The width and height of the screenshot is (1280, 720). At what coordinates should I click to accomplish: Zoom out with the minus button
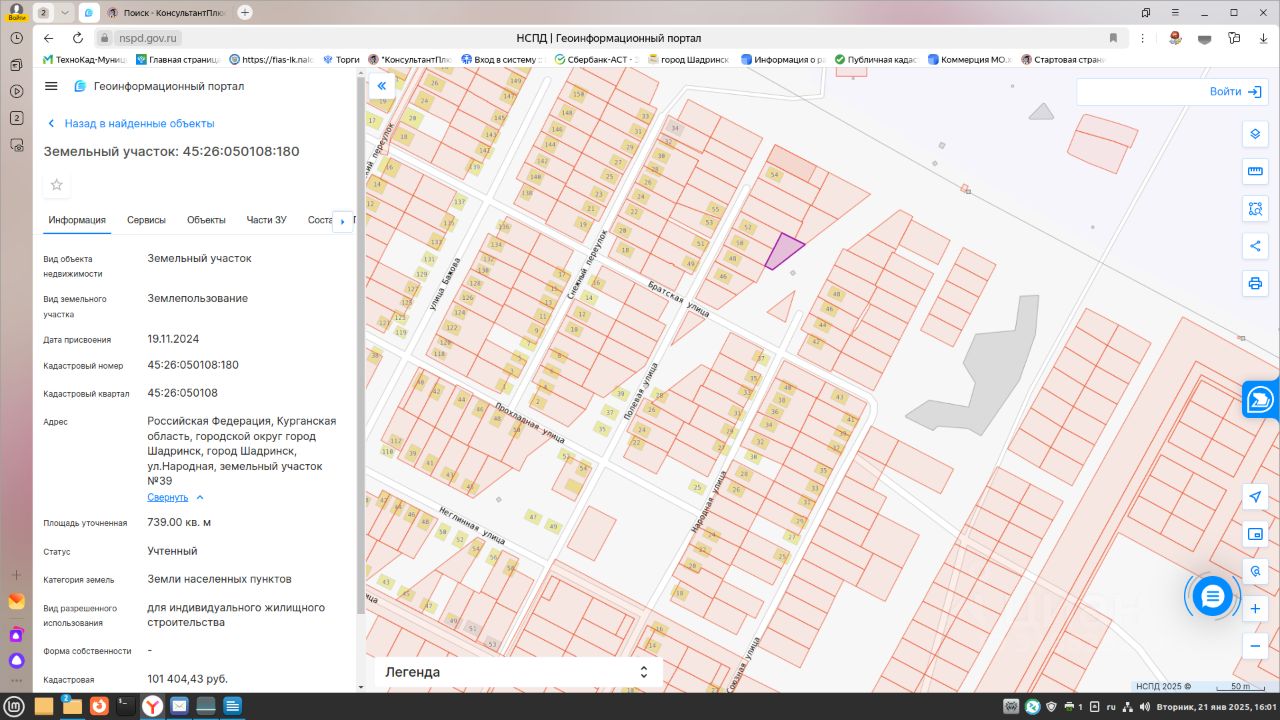coord(1255,646)
